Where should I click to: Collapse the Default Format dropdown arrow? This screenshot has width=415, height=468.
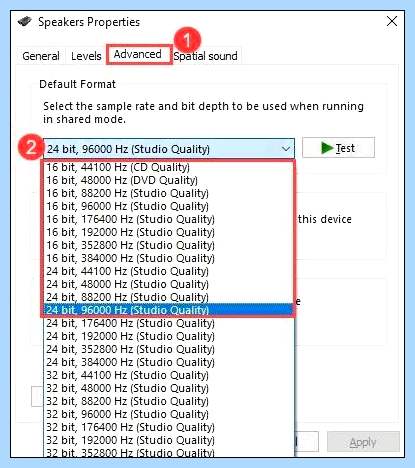pos(286,149)
